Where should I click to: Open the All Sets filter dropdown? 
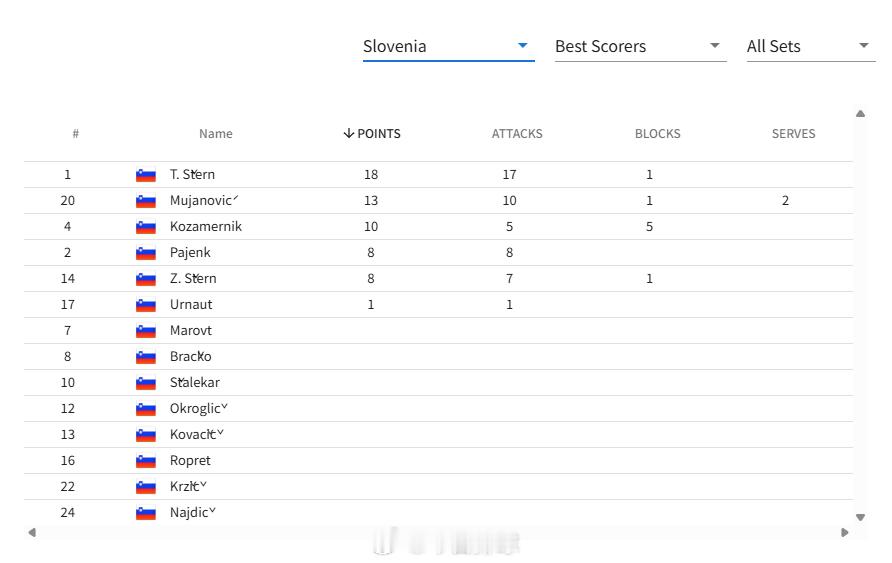pos(811,46)
